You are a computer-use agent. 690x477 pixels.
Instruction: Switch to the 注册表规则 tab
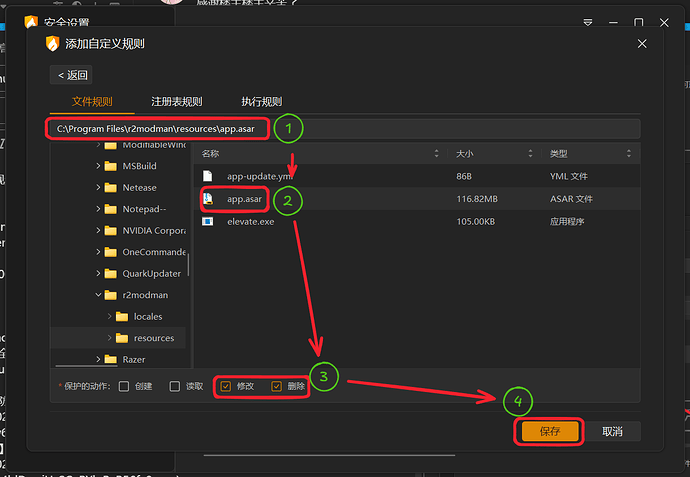tap(176, 102)
